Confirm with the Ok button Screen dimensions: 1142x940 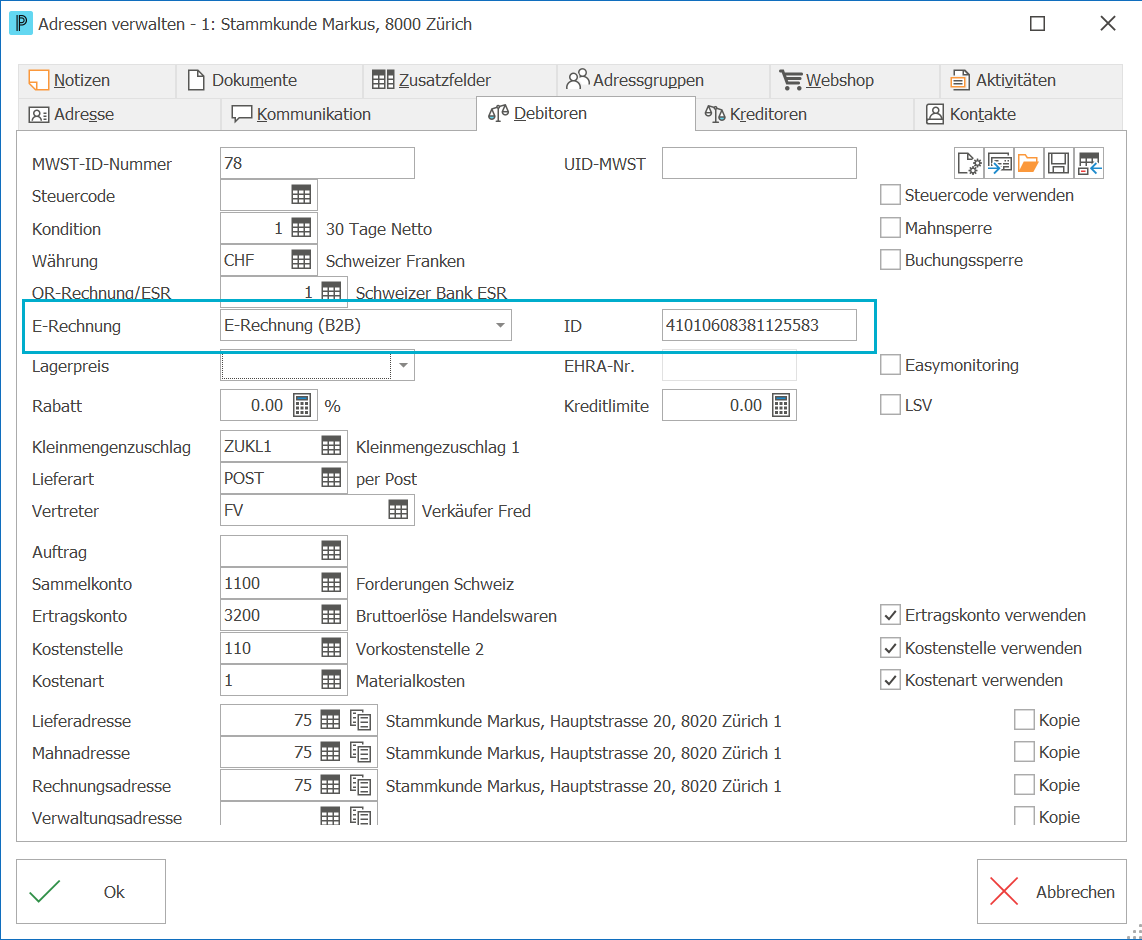coord(91,891)
